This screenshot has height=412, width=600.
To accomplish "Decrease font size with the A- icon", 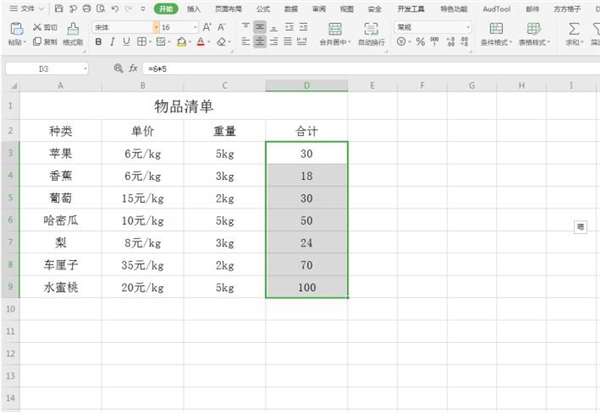I will click(221, 27).
